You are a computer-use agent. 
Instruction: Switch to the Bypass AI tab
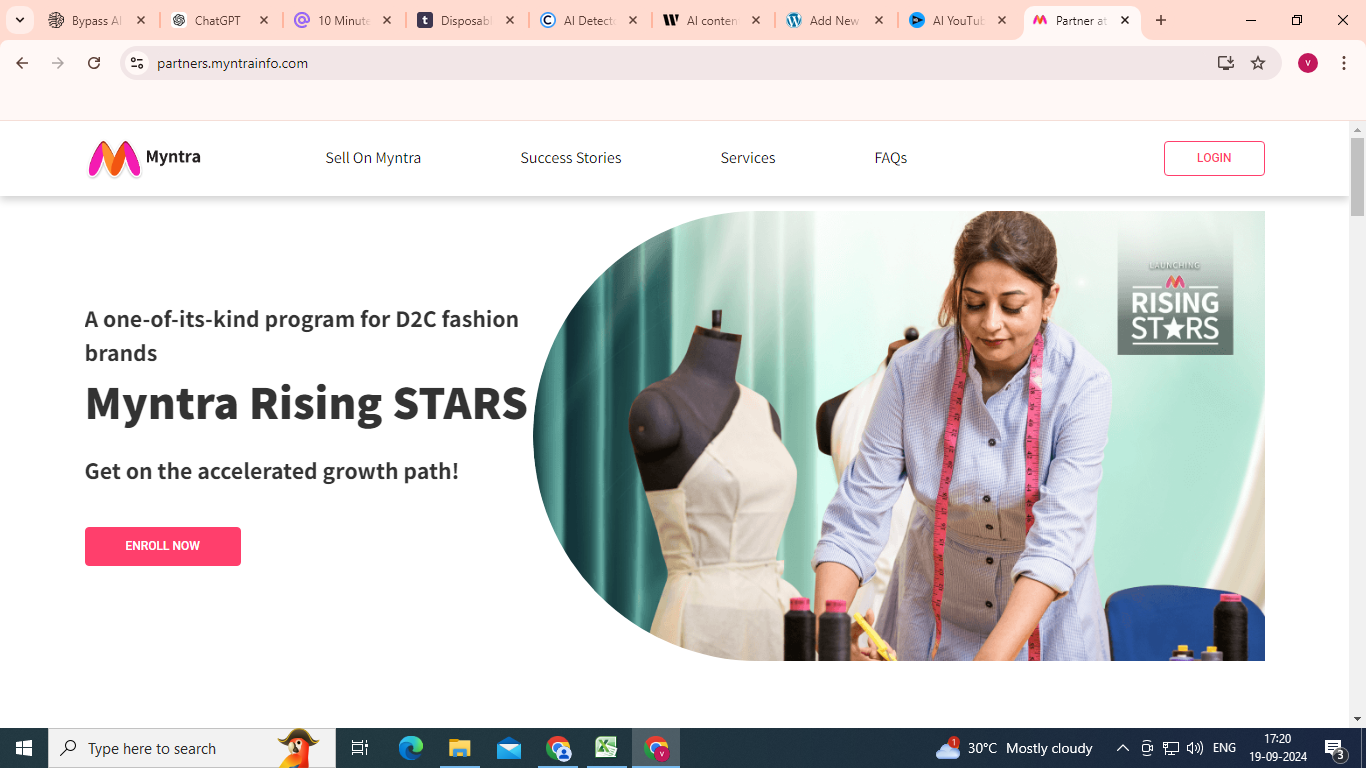pos(97,20)
